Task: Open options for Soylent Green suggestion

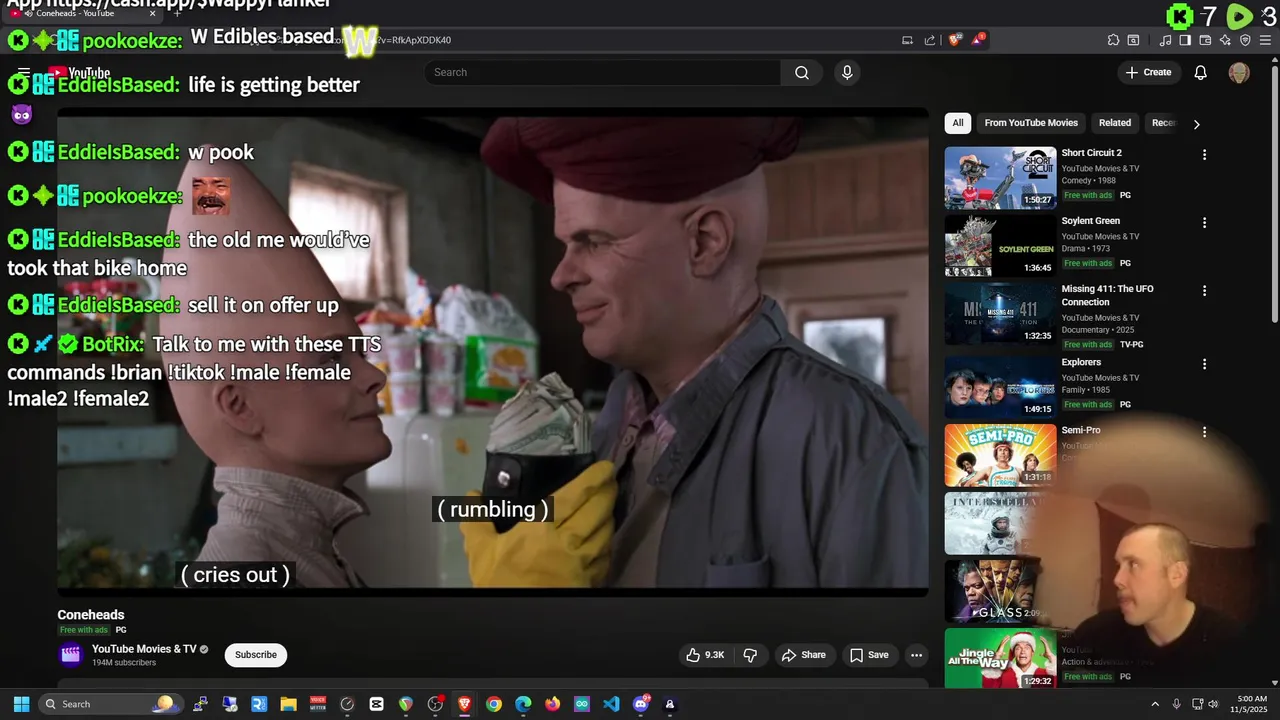Action: 1204,223
